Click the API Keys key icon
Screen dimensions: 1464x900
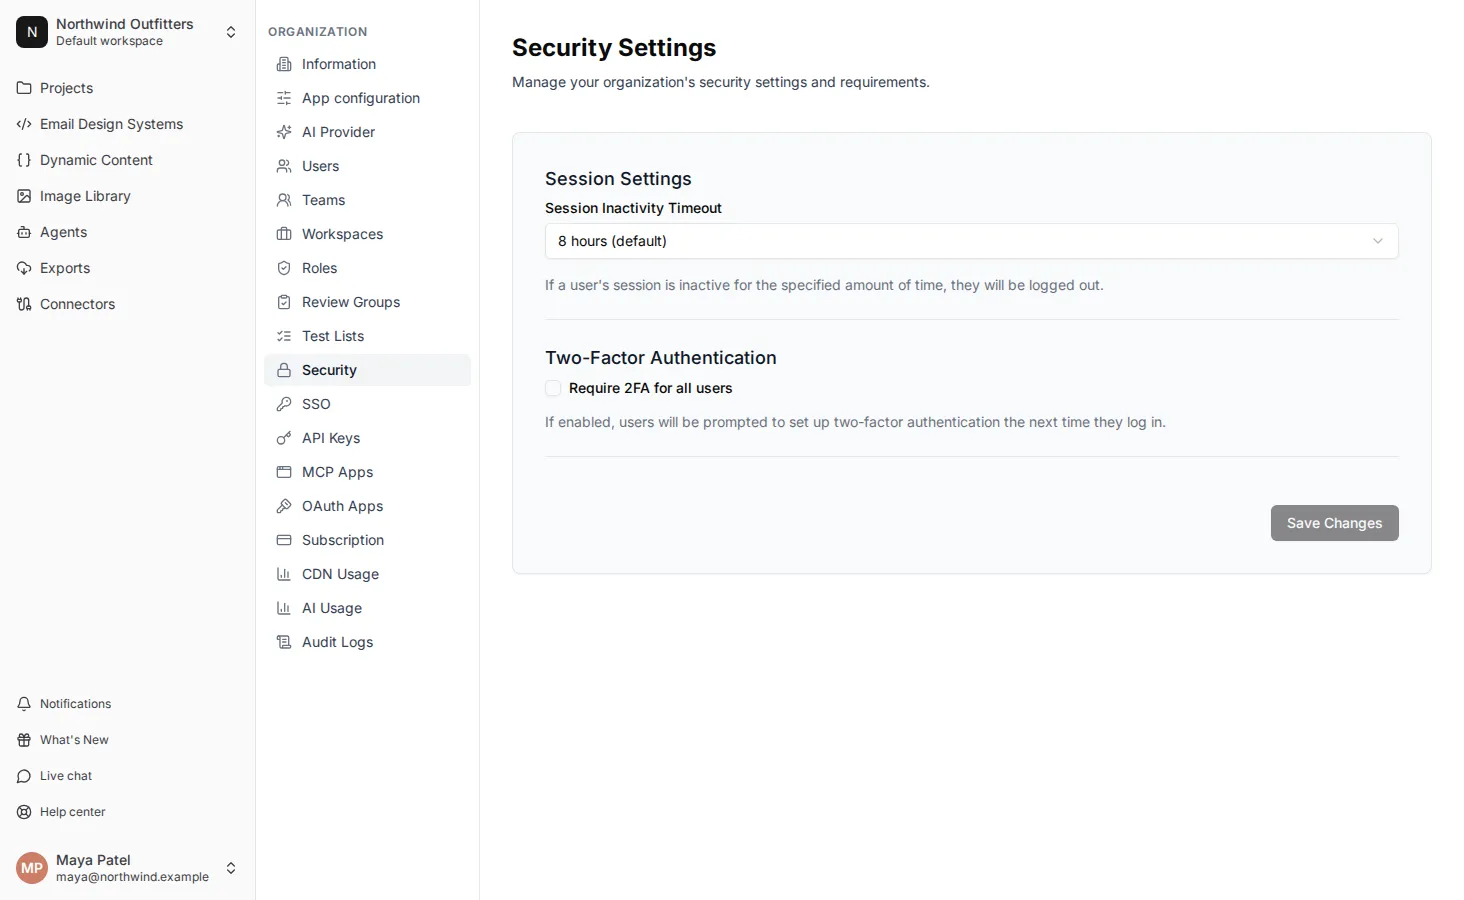click(x=284, y=438)
